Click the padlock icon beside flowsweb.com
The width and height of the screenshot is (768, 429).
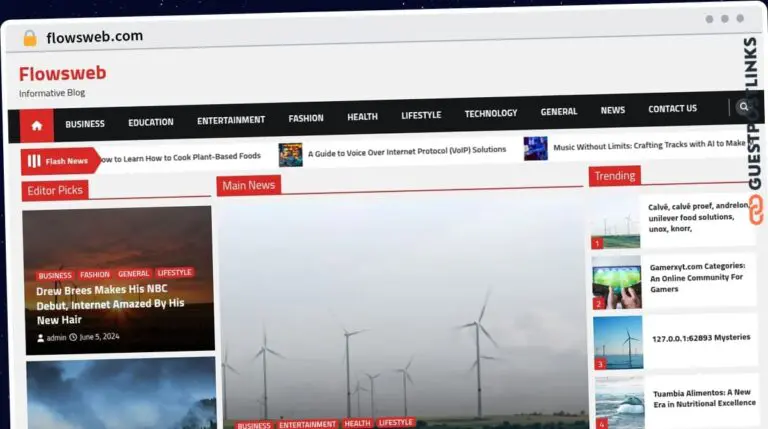[30, 38]
